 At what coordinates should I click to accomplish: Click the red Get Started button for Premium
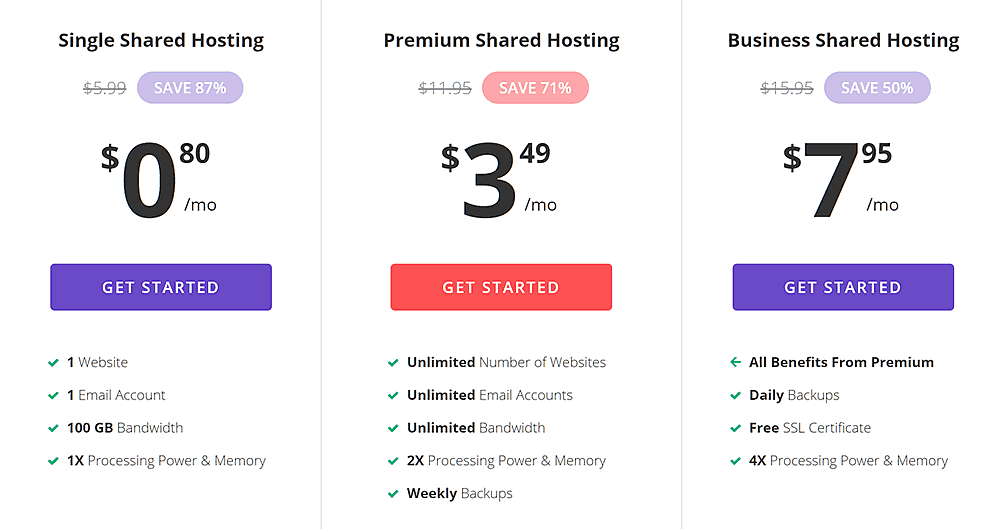click(501, 287)
